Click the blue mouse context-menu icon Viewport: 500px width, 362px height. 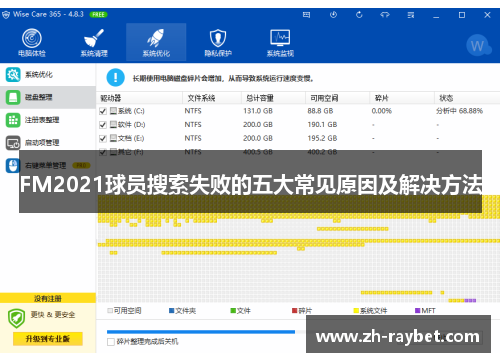click(13, 165)
